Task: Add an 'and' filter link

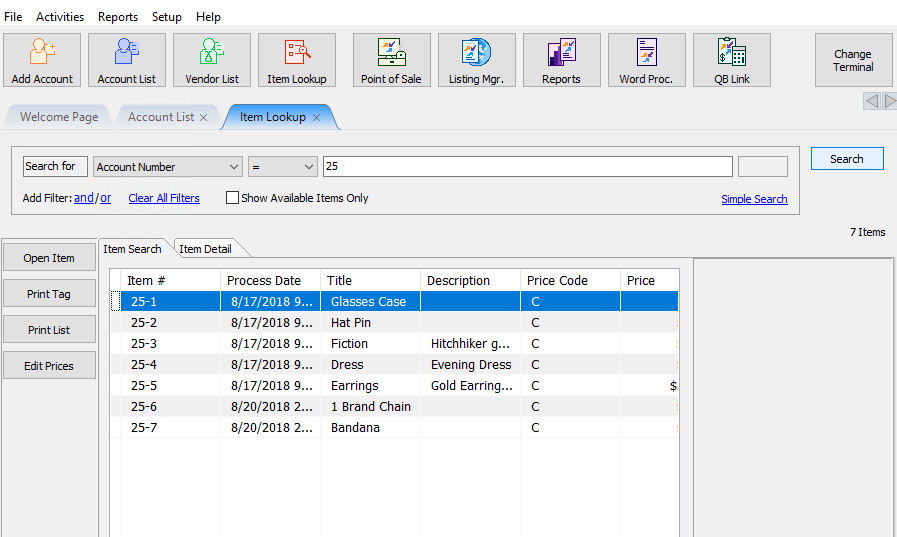Action: pyautogui.click(x=84, y=198)
